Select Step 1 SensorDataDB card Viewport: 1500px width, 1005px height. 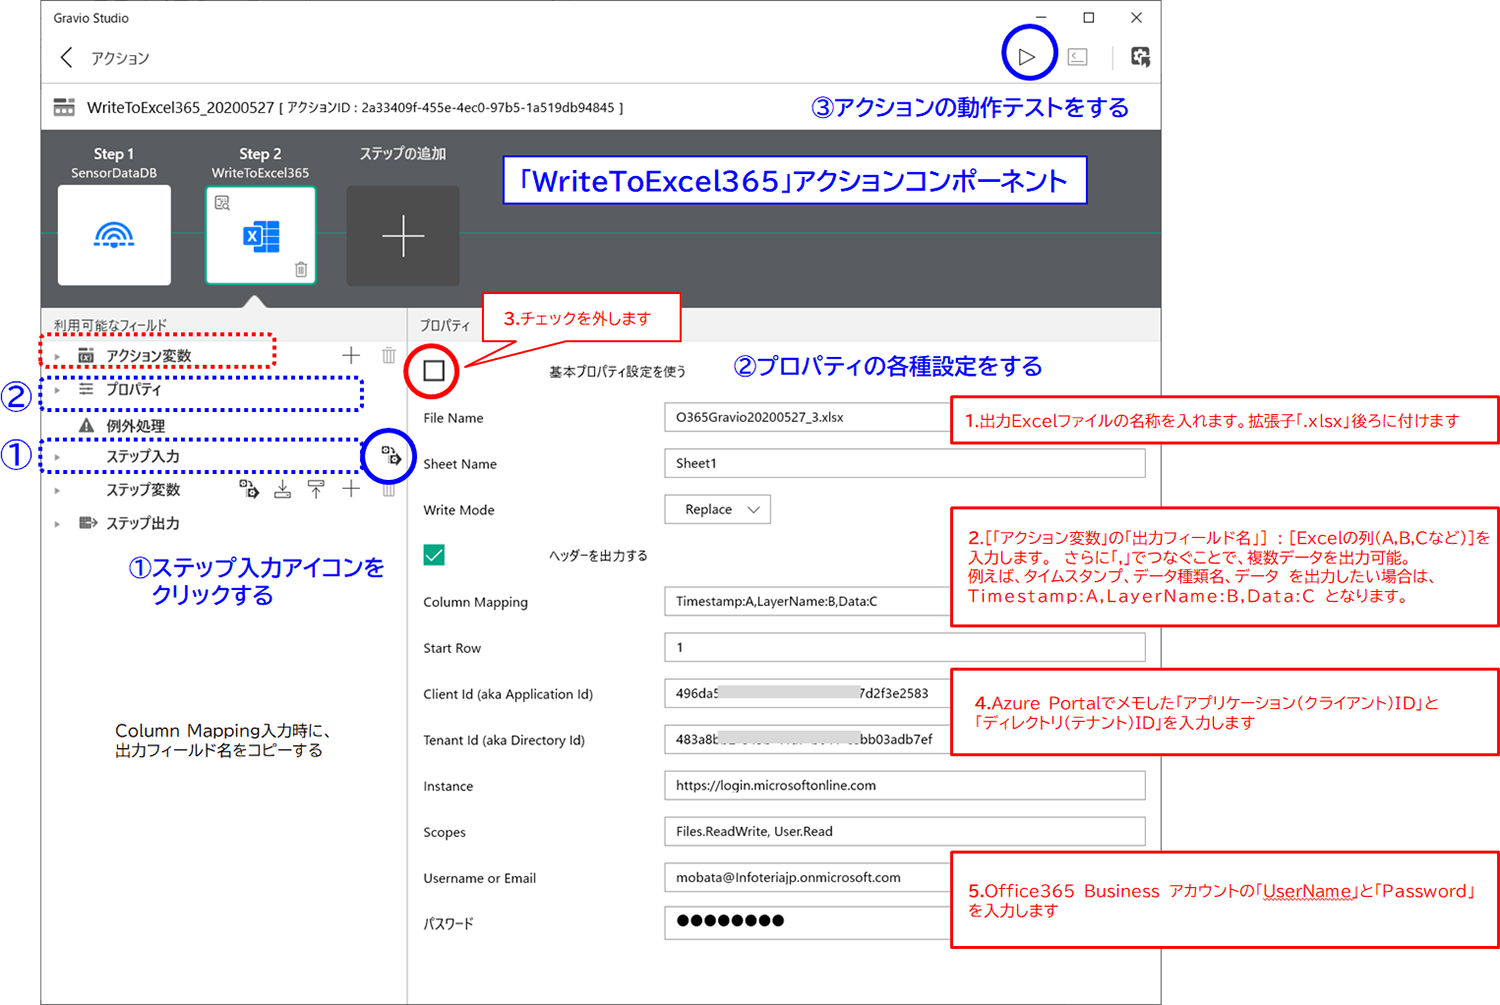click(x=114, y=235)
